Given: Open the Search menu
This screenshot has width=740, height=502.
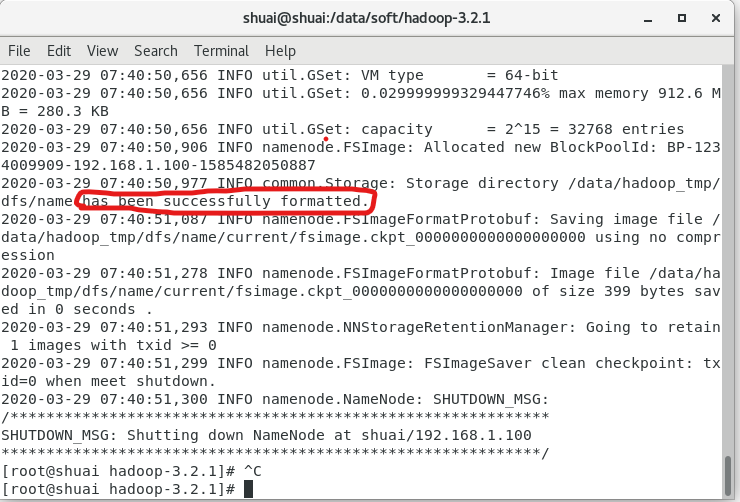Looking at the screenshot, I should [x=155, y=50].
